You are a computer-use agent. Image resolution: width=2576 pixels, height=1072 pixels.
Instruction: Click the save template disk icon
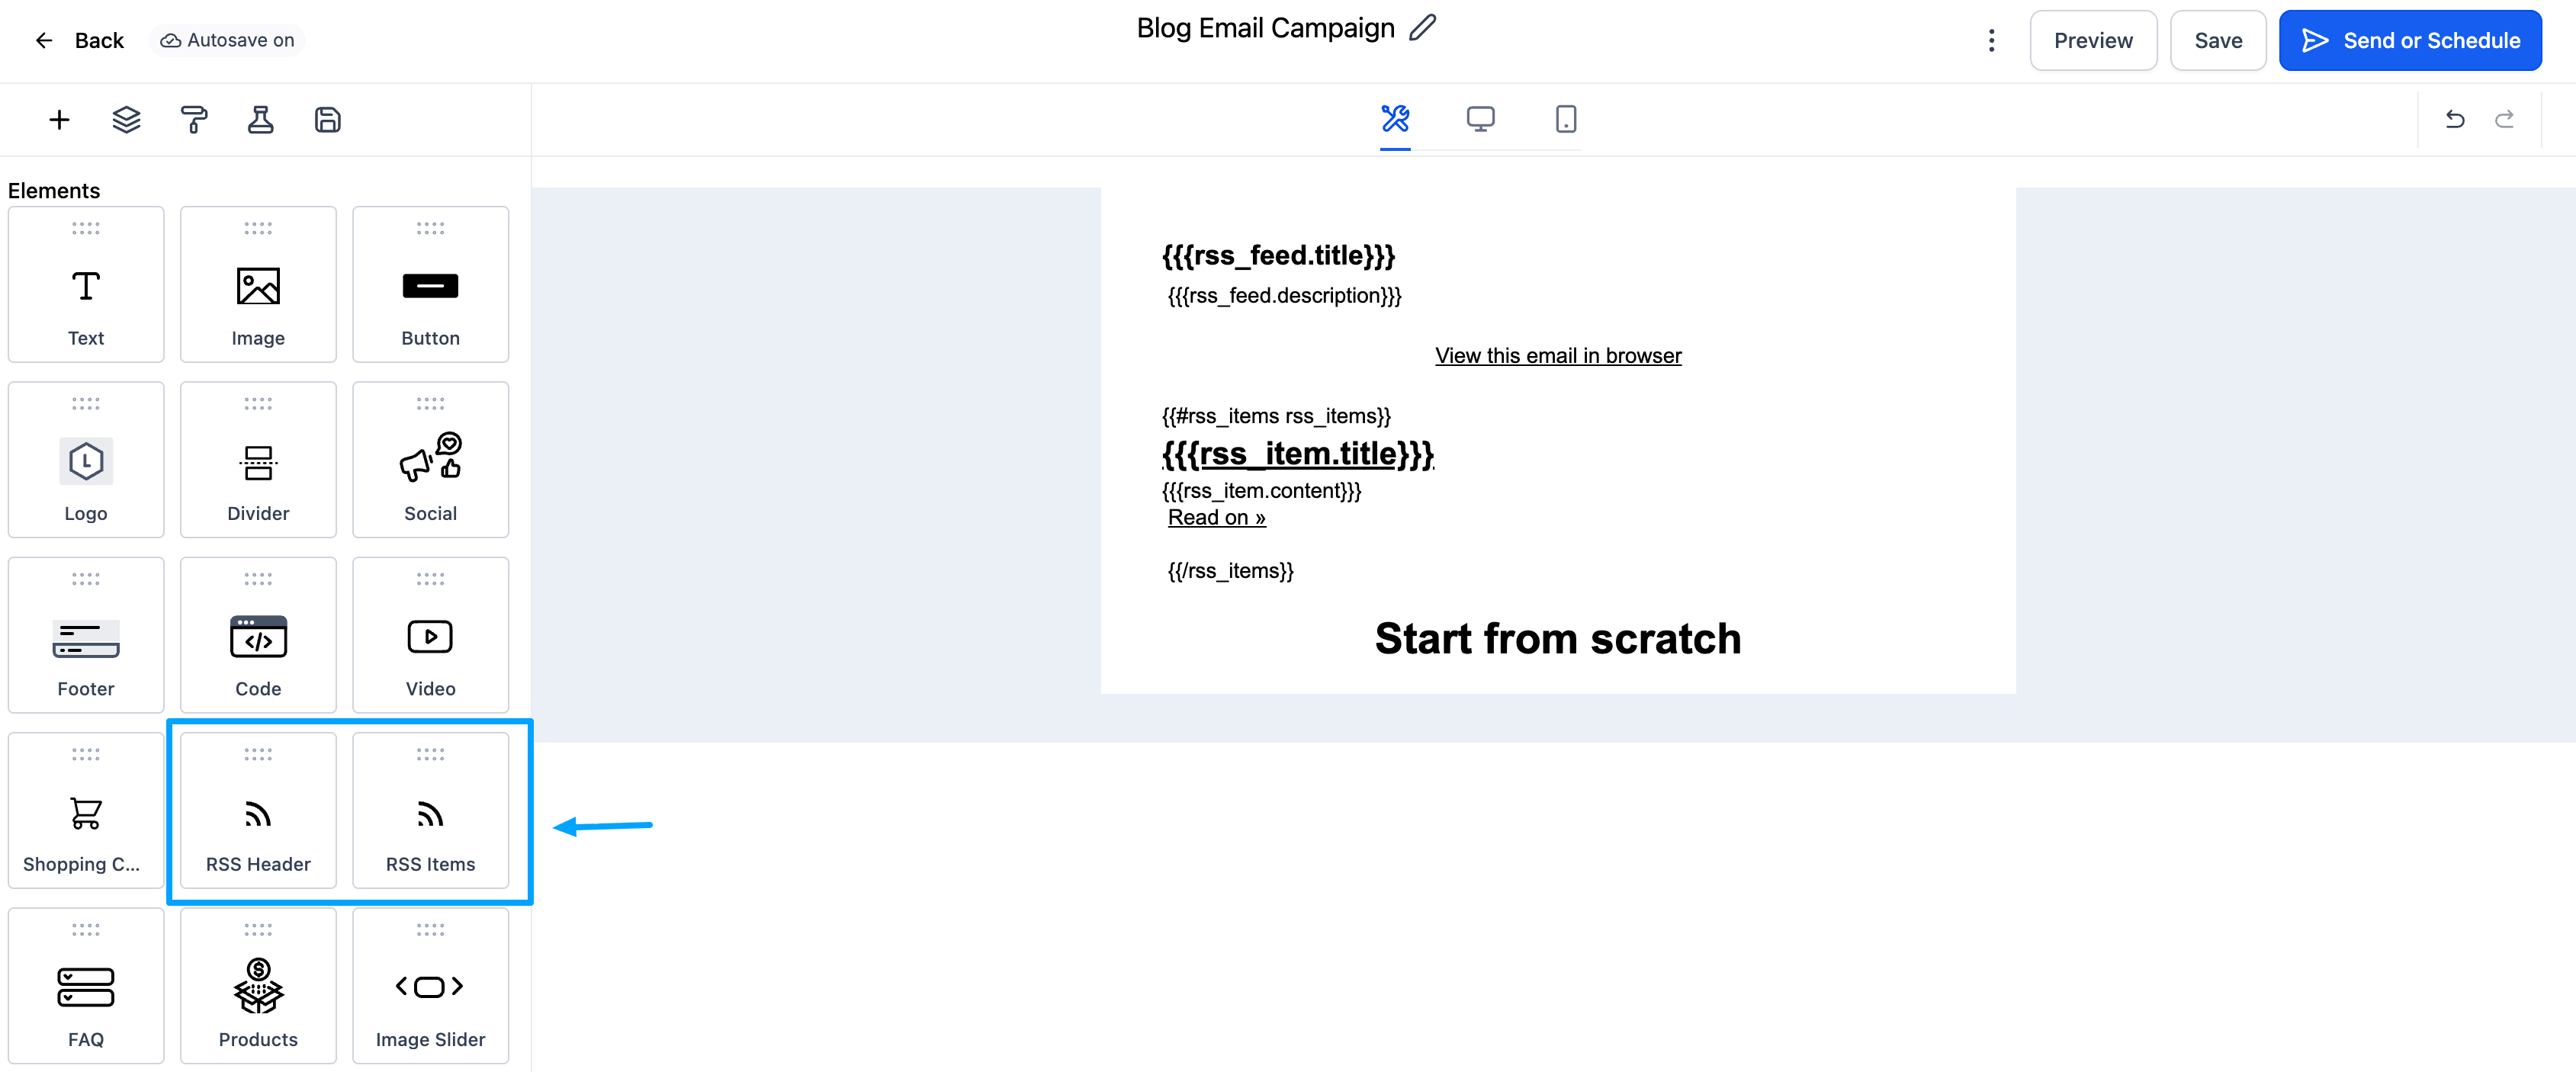point(328,120)
